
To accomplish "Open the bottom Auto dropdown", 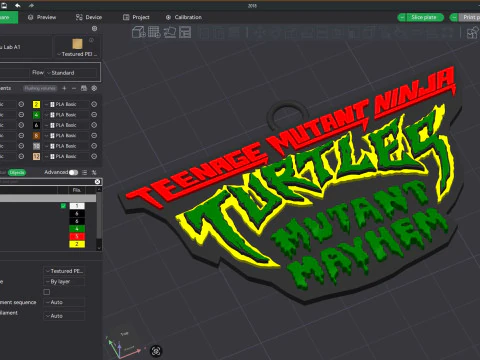I will [x=64, y=316].
